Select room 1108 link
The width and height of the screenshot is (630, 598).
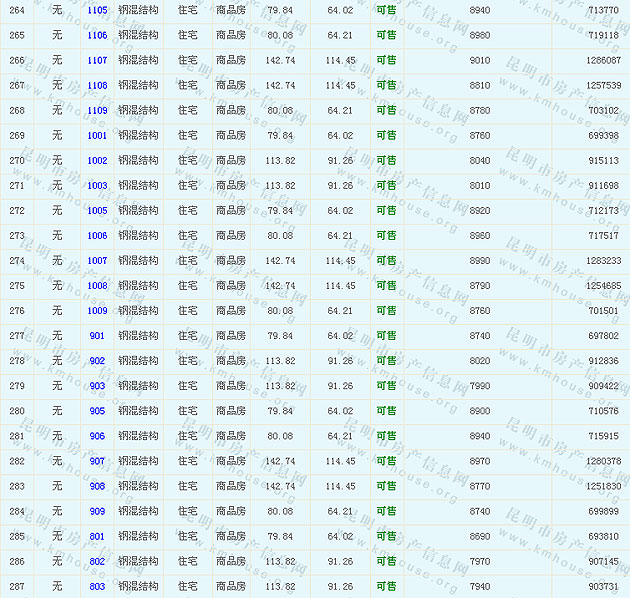point(97,85)
